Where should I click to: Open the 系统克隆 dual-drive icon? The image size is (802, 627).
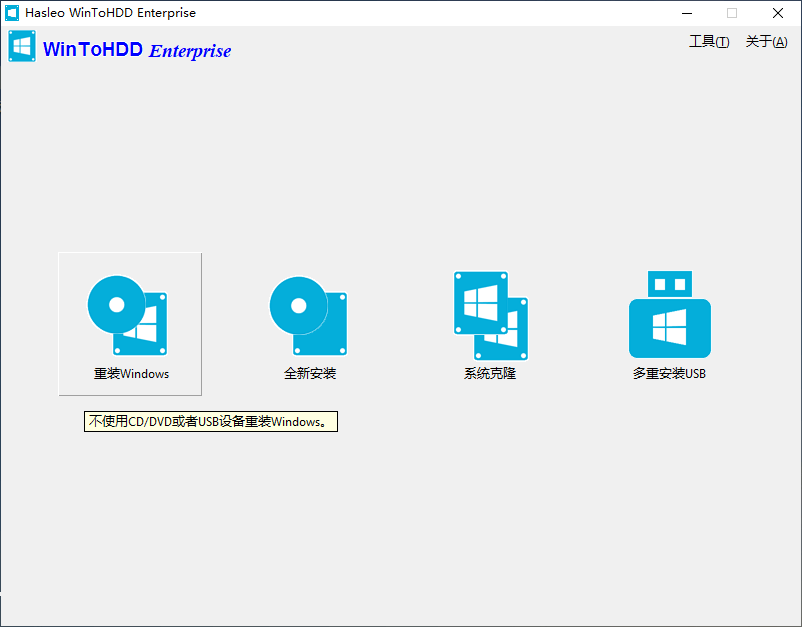490,315
